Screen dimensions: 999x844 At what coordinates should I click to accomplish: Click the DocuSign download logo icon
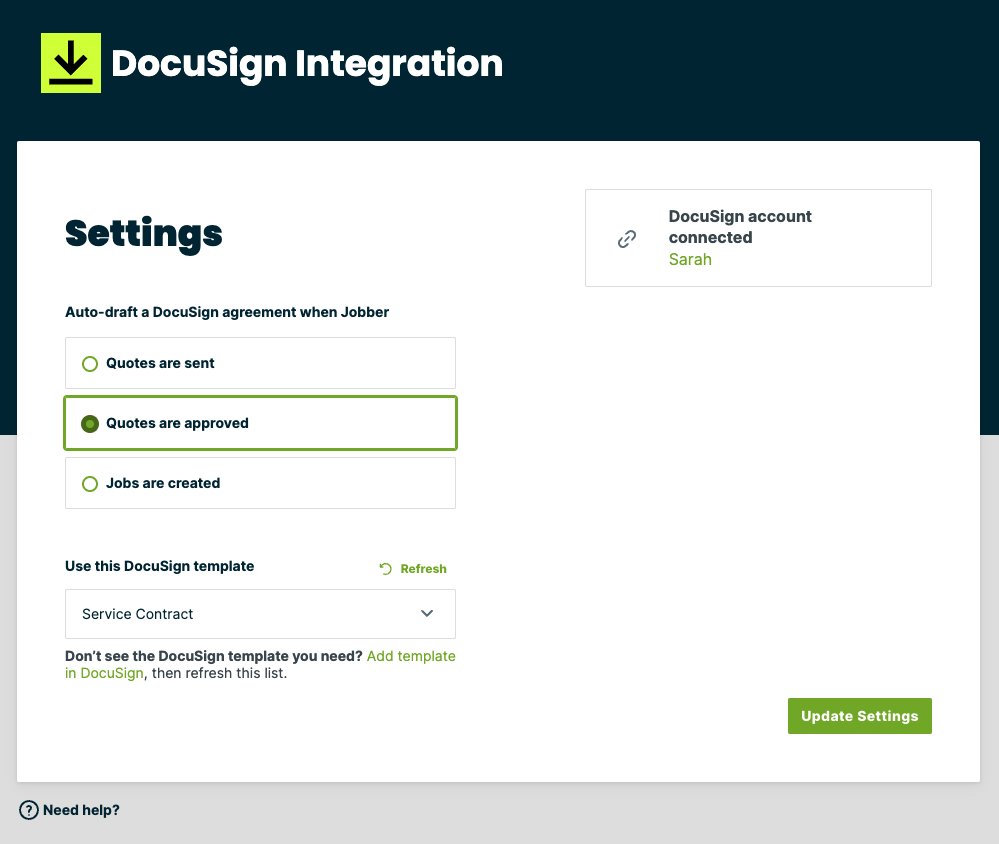(71, 63)
